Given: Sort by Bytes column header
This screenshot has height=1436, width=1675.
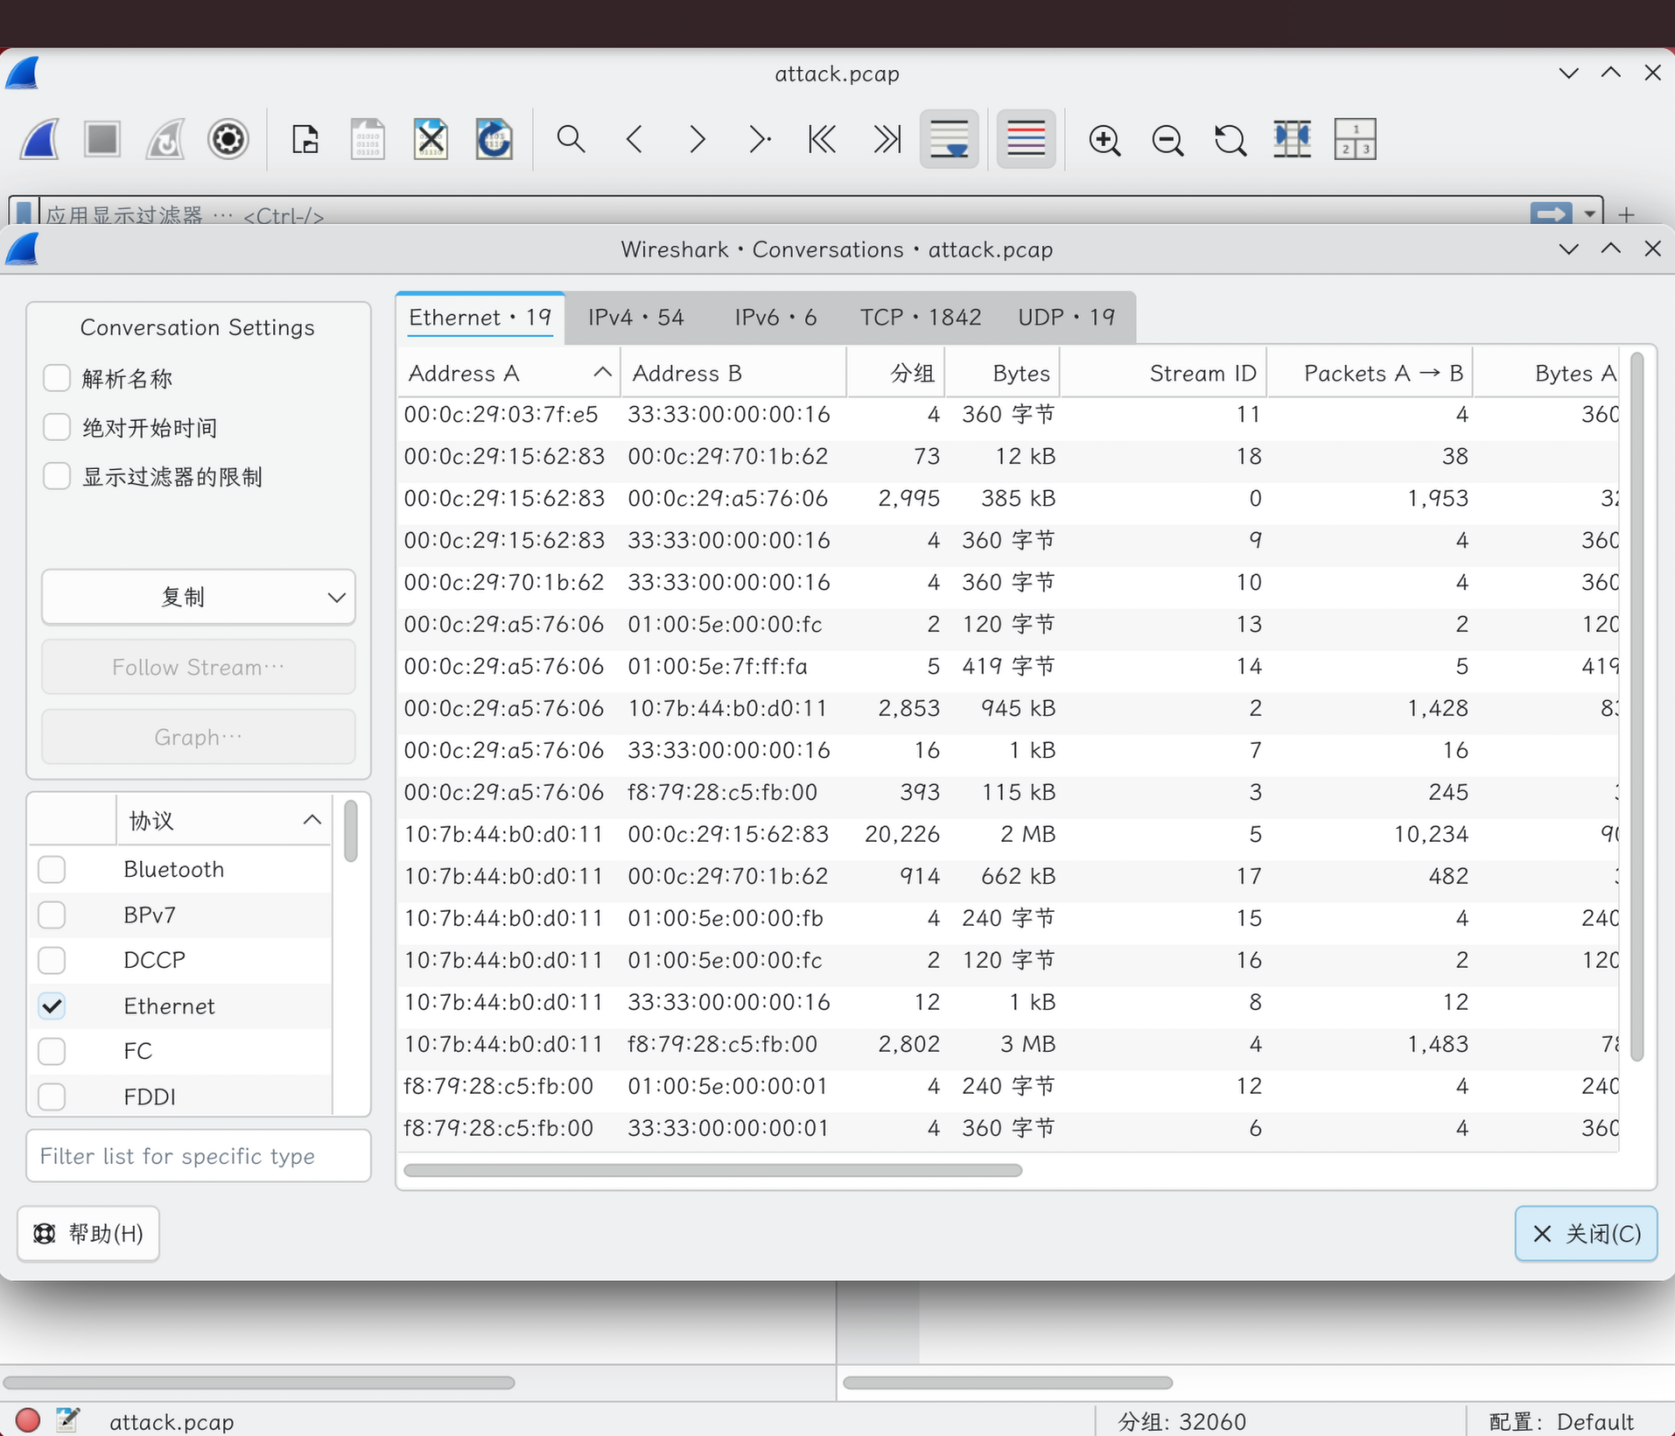Looking at the screenshot, I should click(x=1002, y=373).
